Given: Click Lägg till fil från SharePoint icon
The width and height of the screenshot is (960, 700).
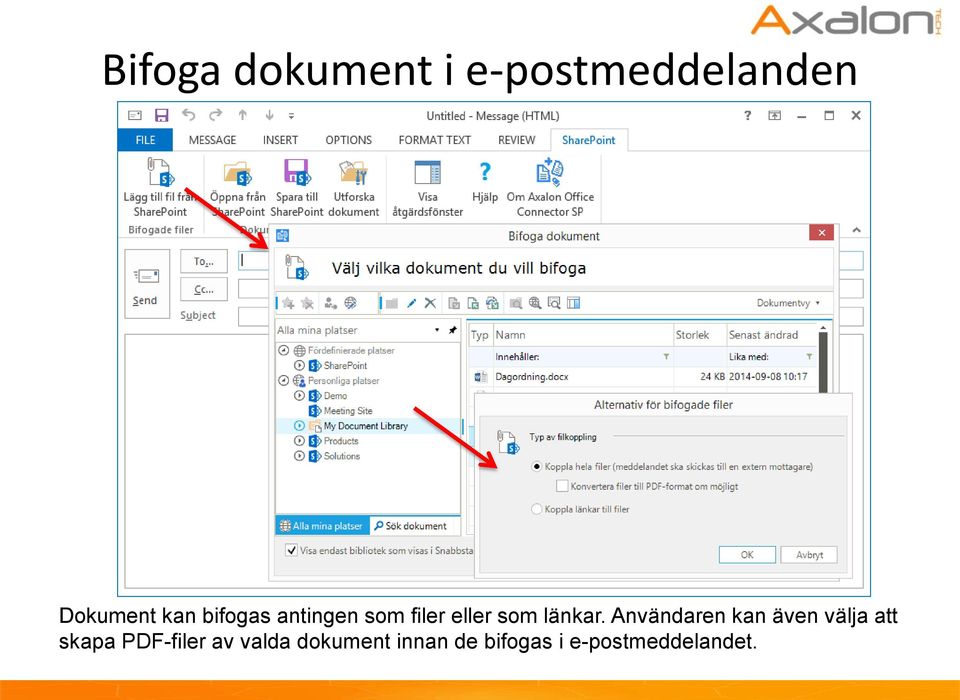Looking at the screenshot, I should (x=160, y=172).
